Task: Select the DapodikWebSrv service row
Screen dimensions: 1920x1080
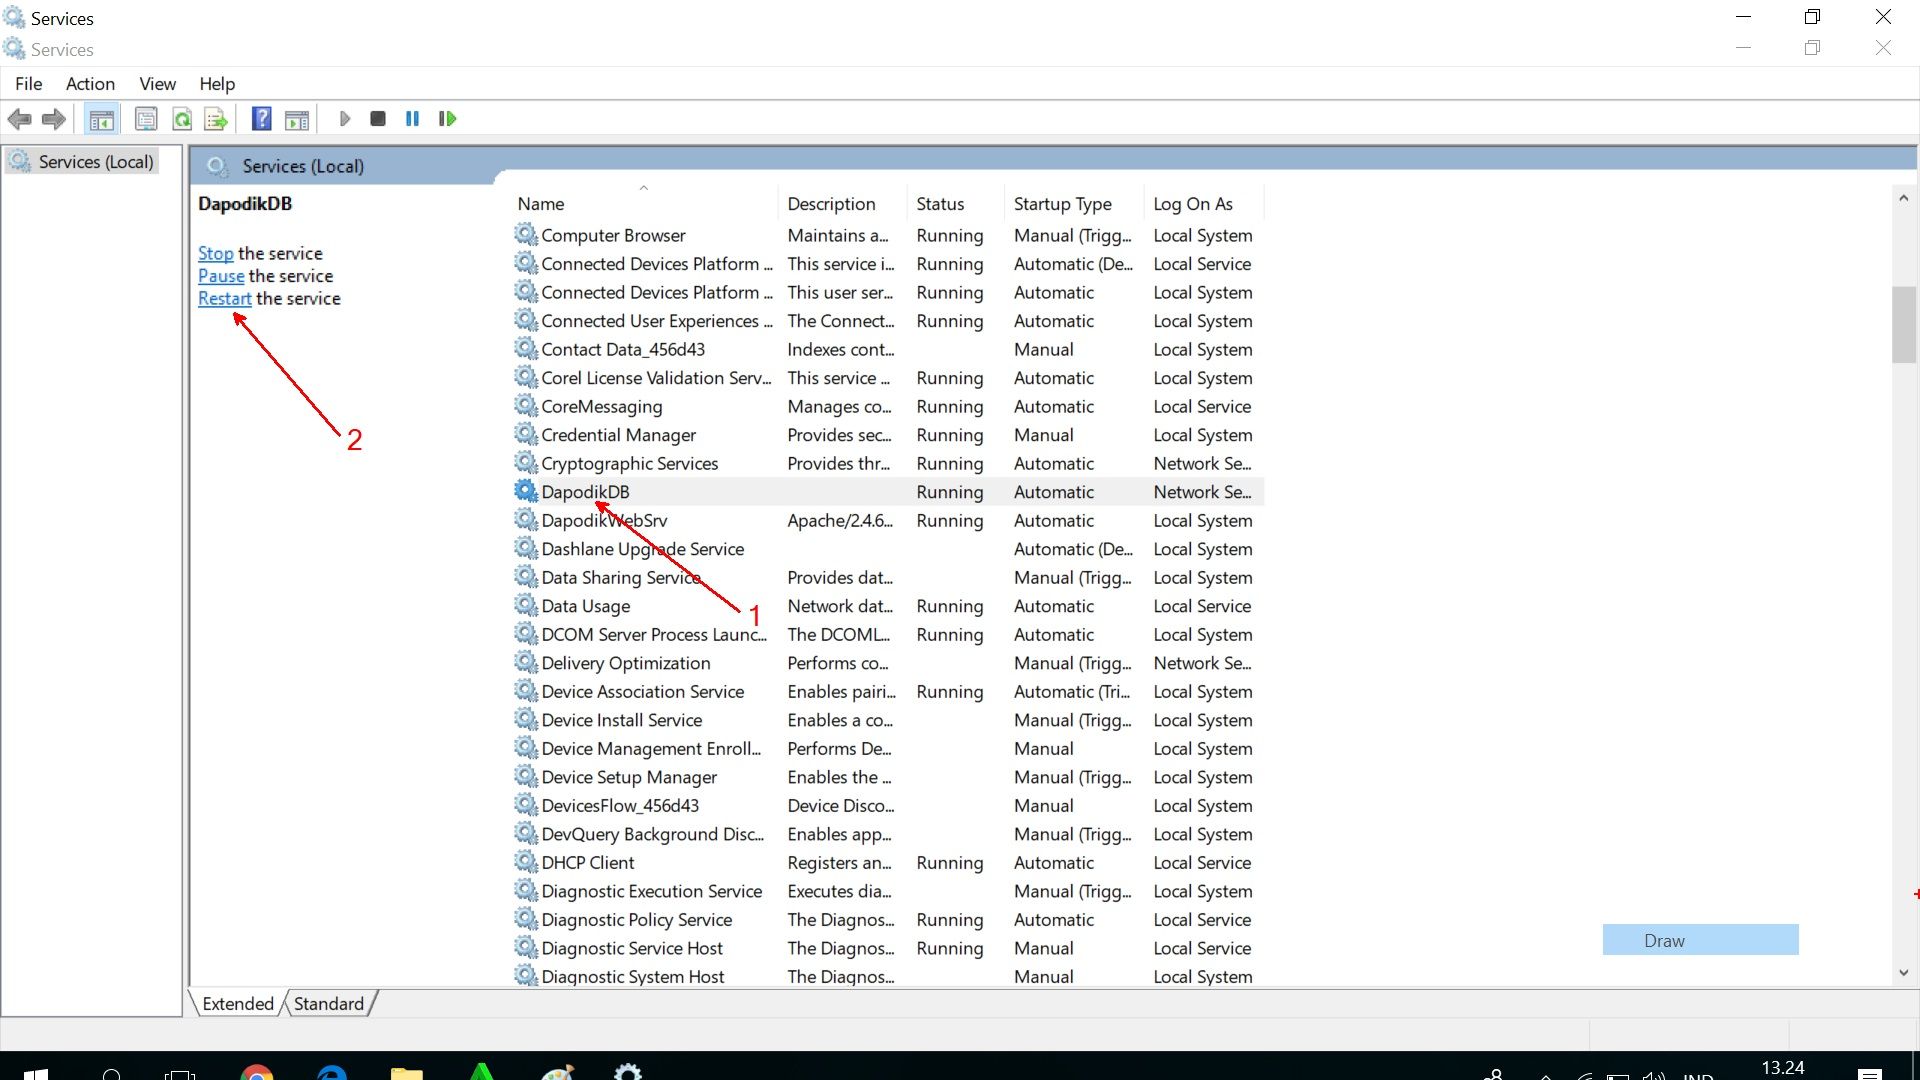Action: pos(888,520)
